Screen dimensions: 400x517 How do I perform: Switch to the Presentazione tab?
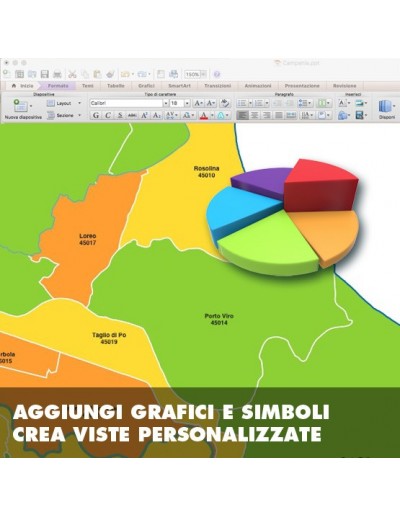tap(302, 86)
